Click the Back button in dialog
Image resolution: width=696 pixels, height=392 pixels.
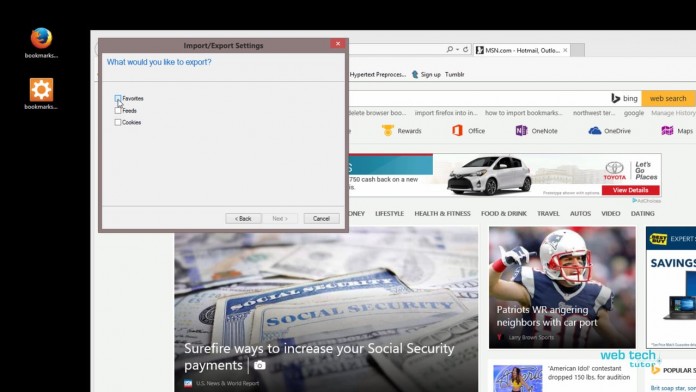point(243,218)
